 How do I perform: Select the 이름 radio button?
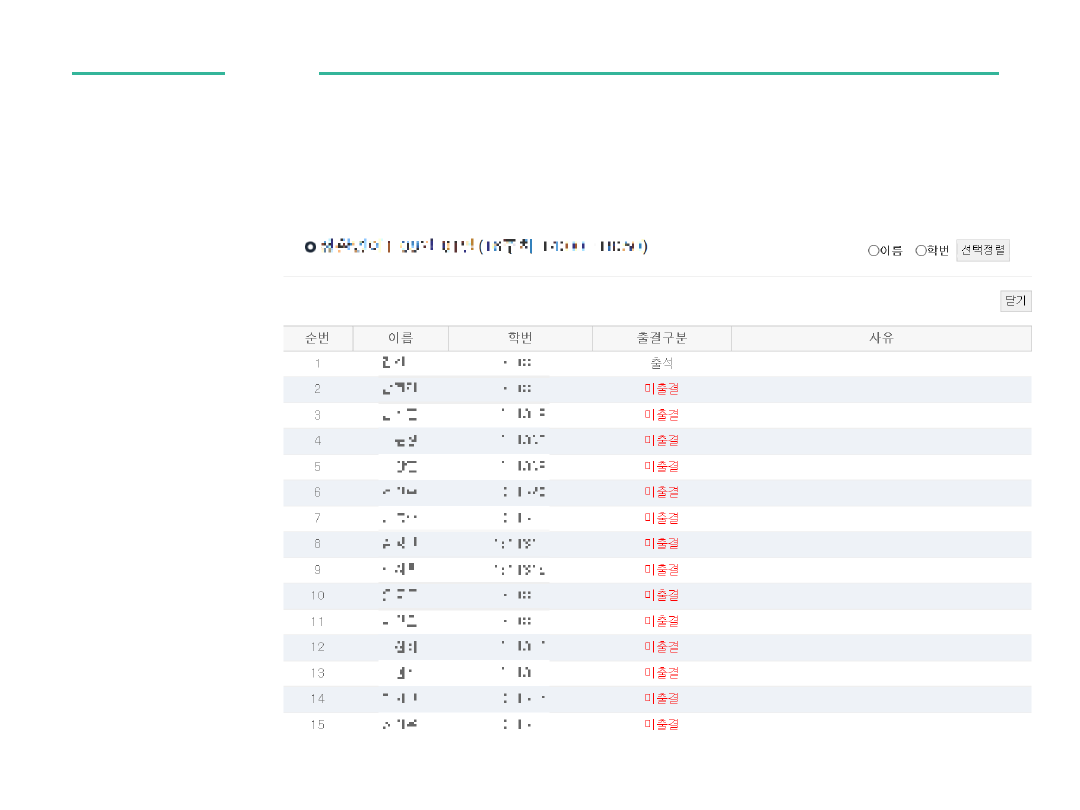pyautogui.click(x=873, y=250)
